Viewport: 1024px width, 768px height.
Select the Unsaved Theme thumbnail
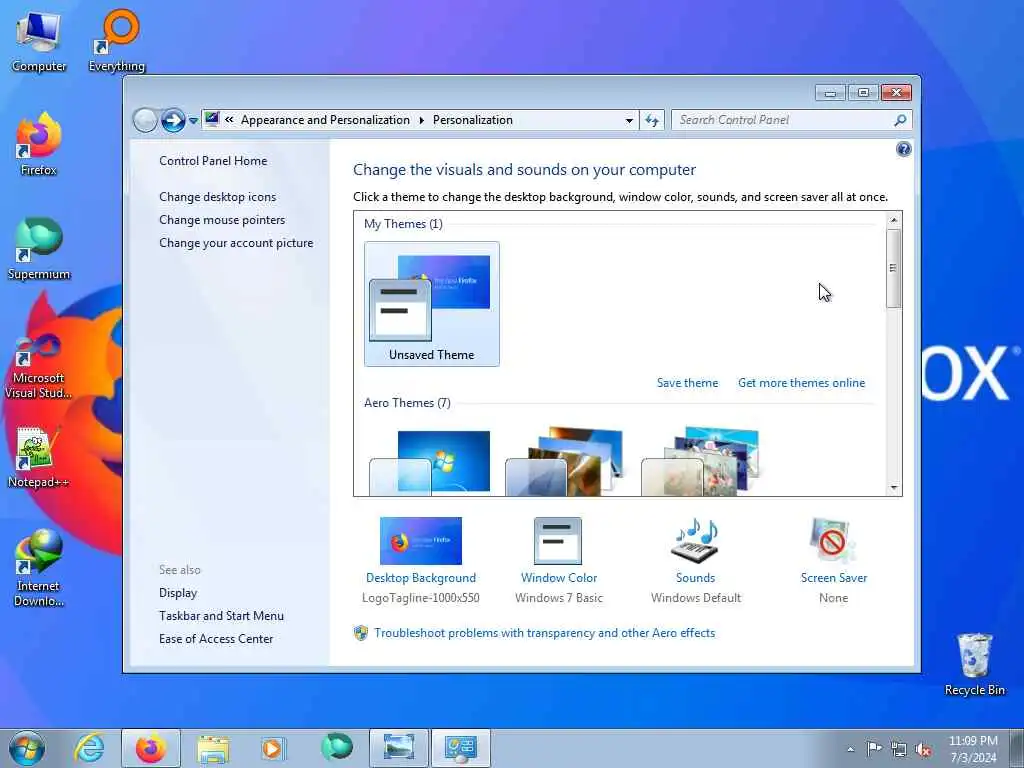(432, 304)
